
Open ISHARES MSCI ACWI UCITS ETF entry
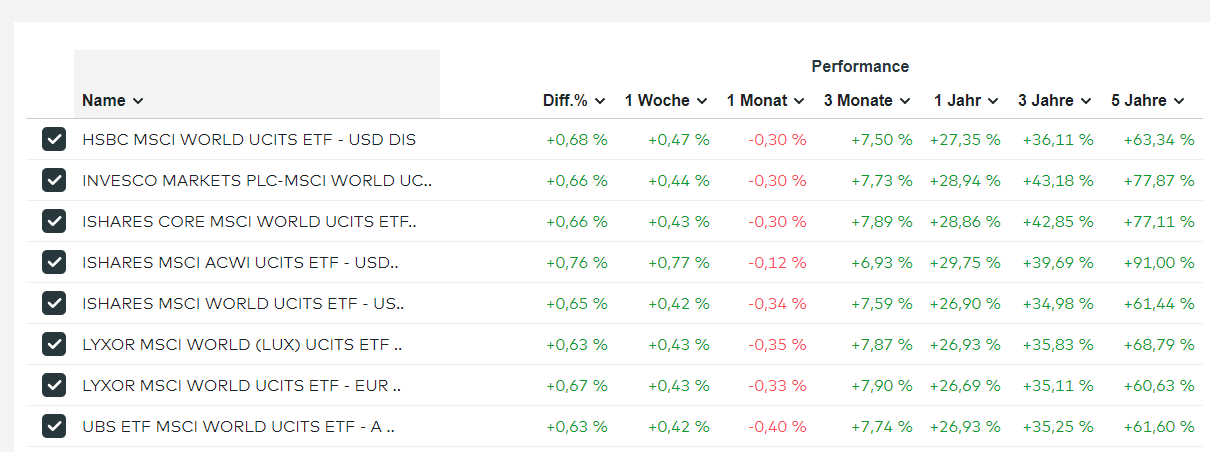pyautogui.click(x=240, y=263)
